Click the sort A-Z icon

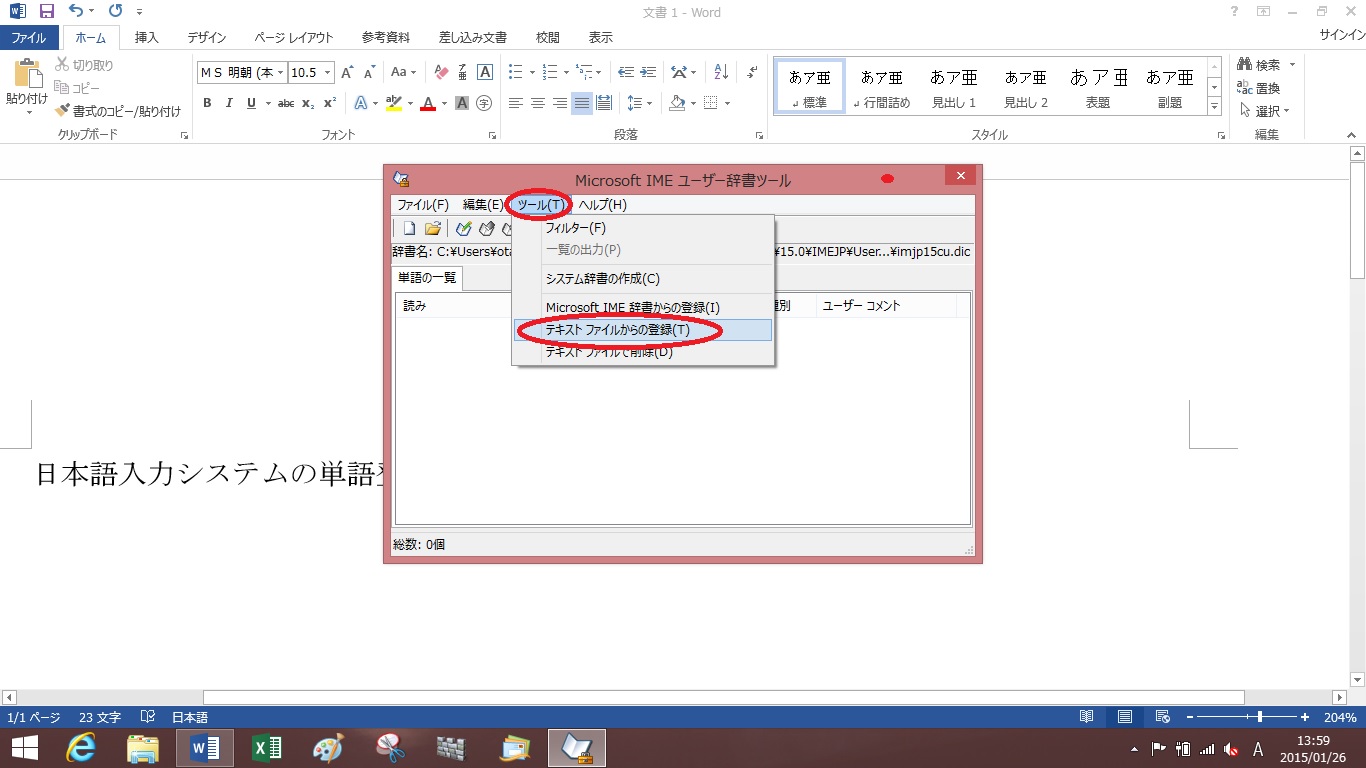[x=720, y=72]
